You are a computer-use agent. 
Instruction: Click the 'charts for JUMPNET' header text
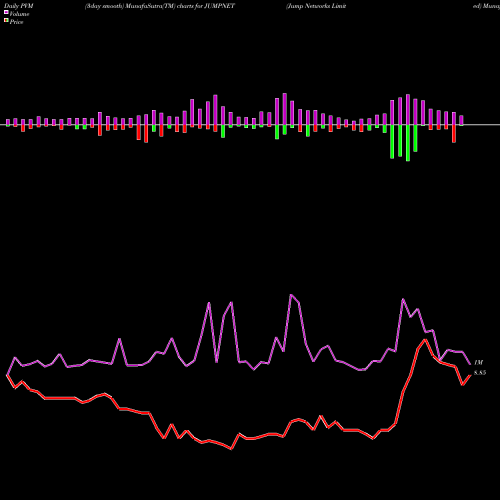[206, 6]
